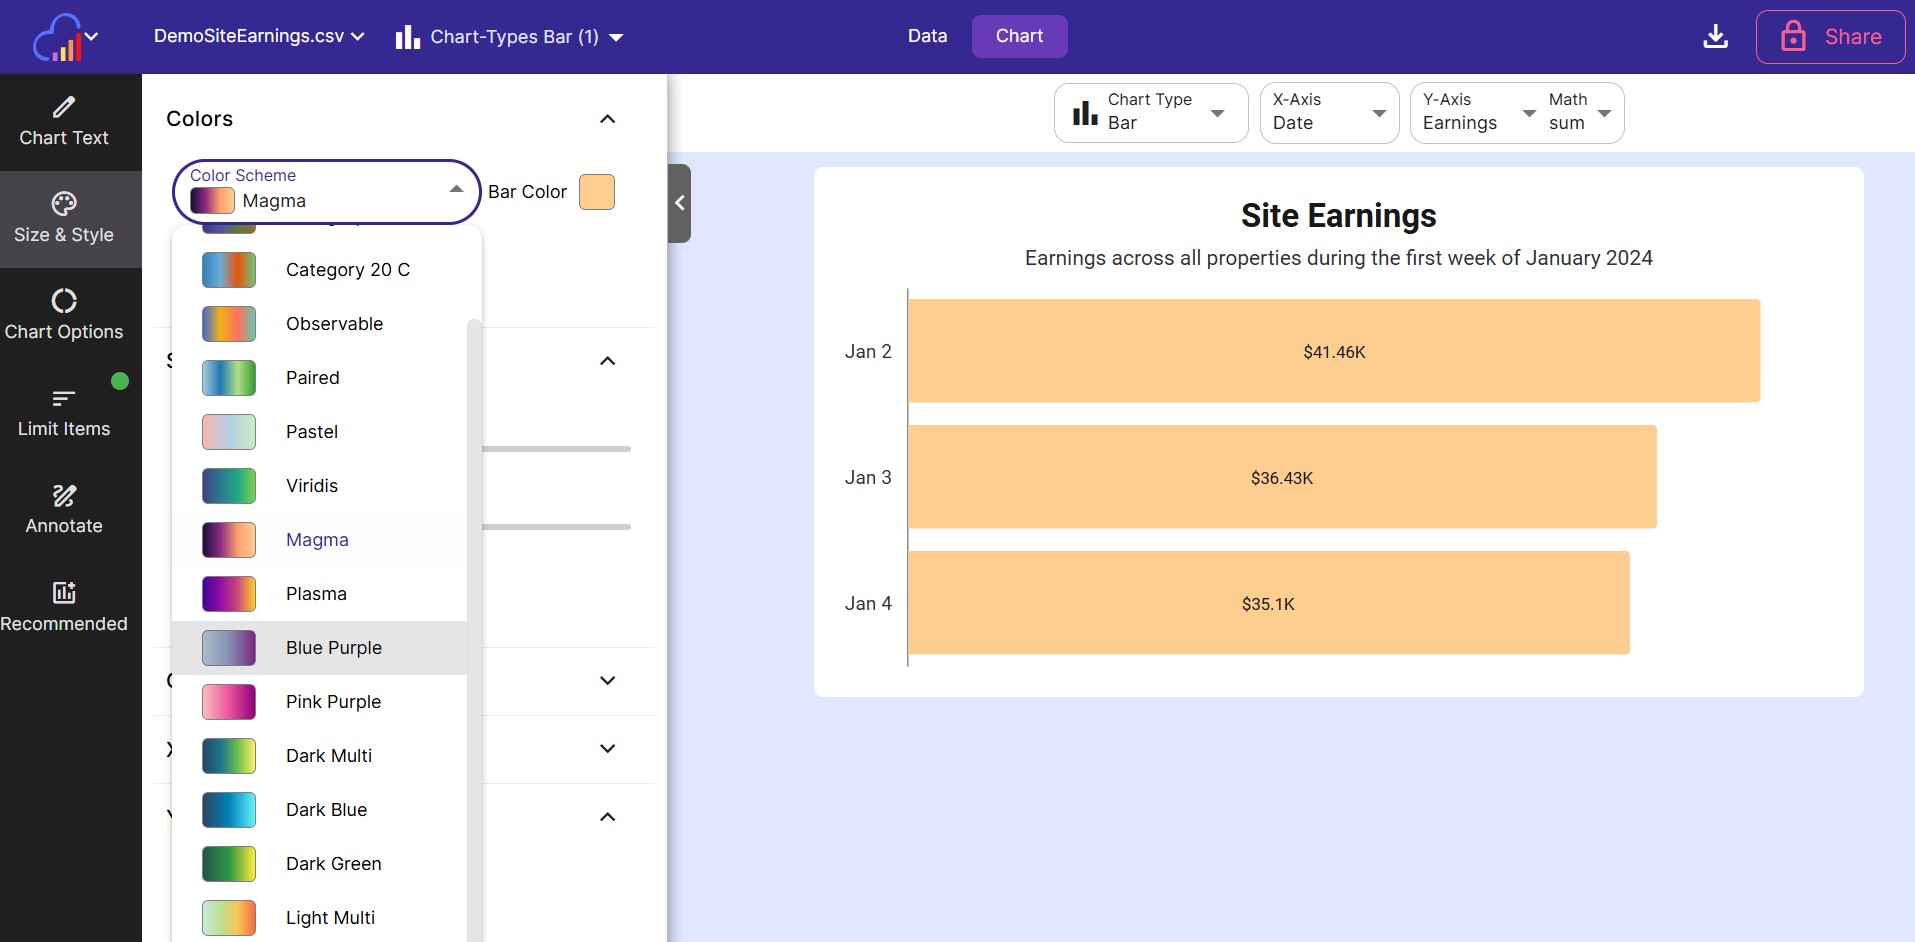Click the Jan 4 axis label
The height and width of the screenshot is (942, 1915).
868,604
